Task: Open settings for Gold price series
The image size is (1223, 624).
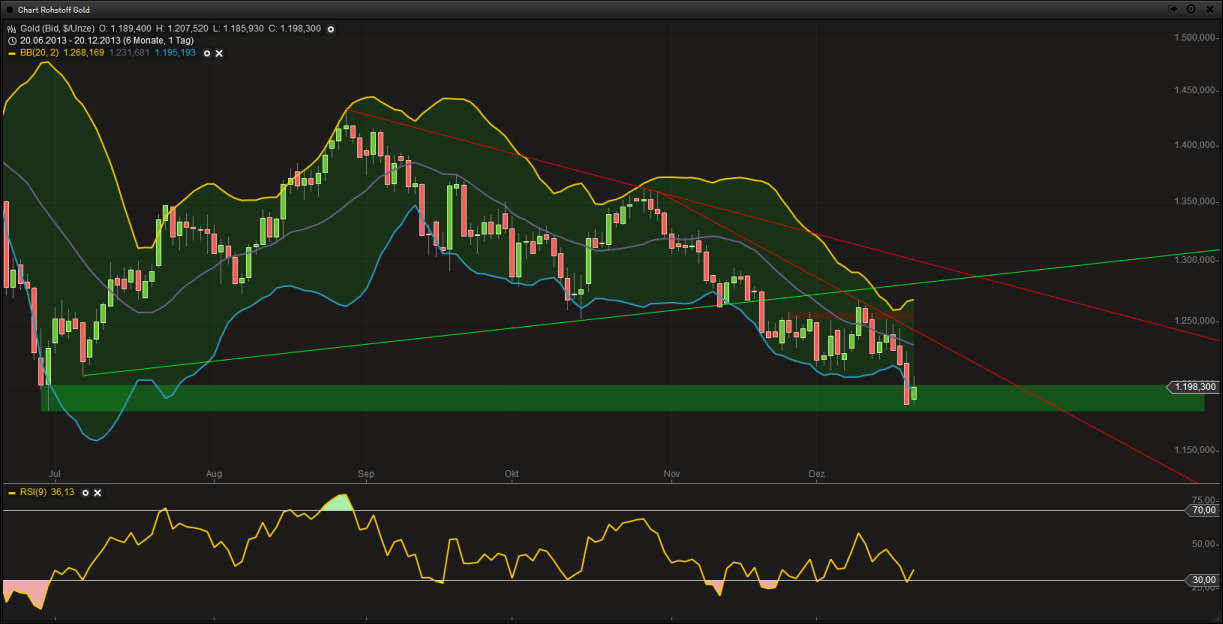Action: (x=331, y=29)
